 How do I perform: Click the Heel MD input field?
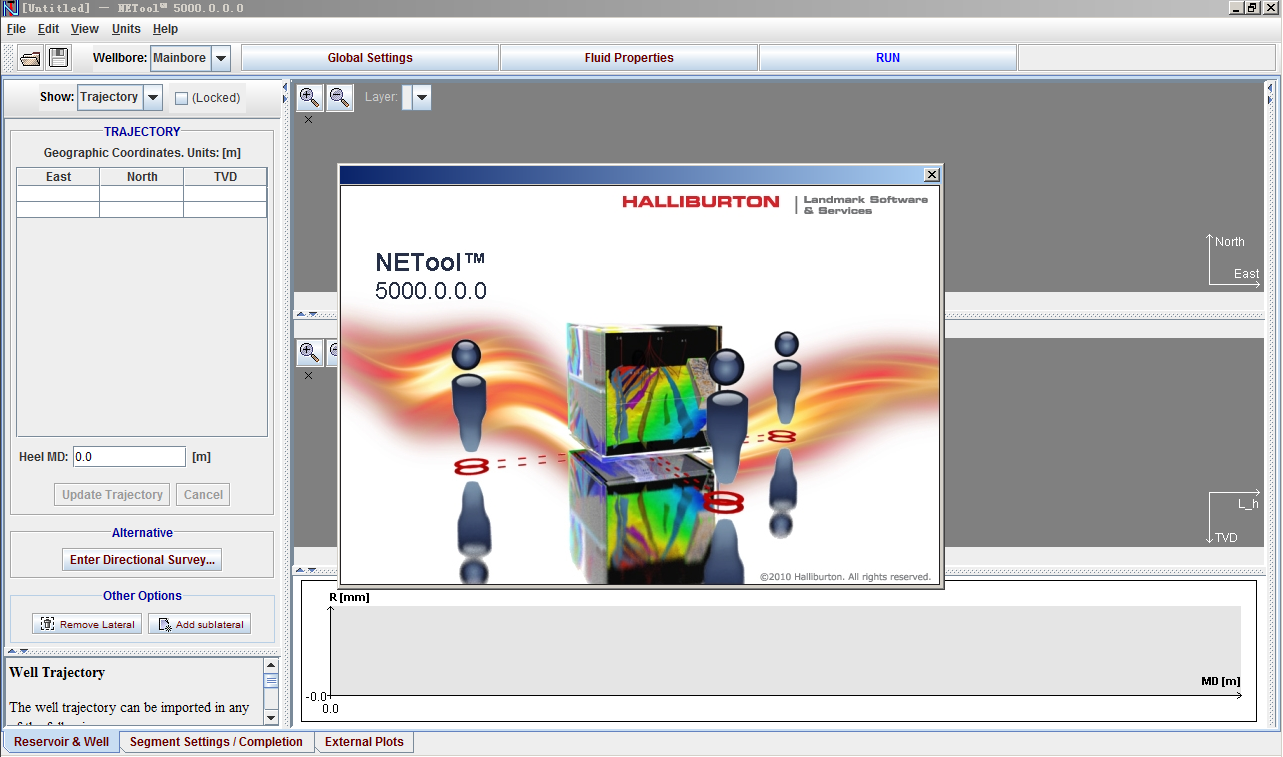point(129,456)
